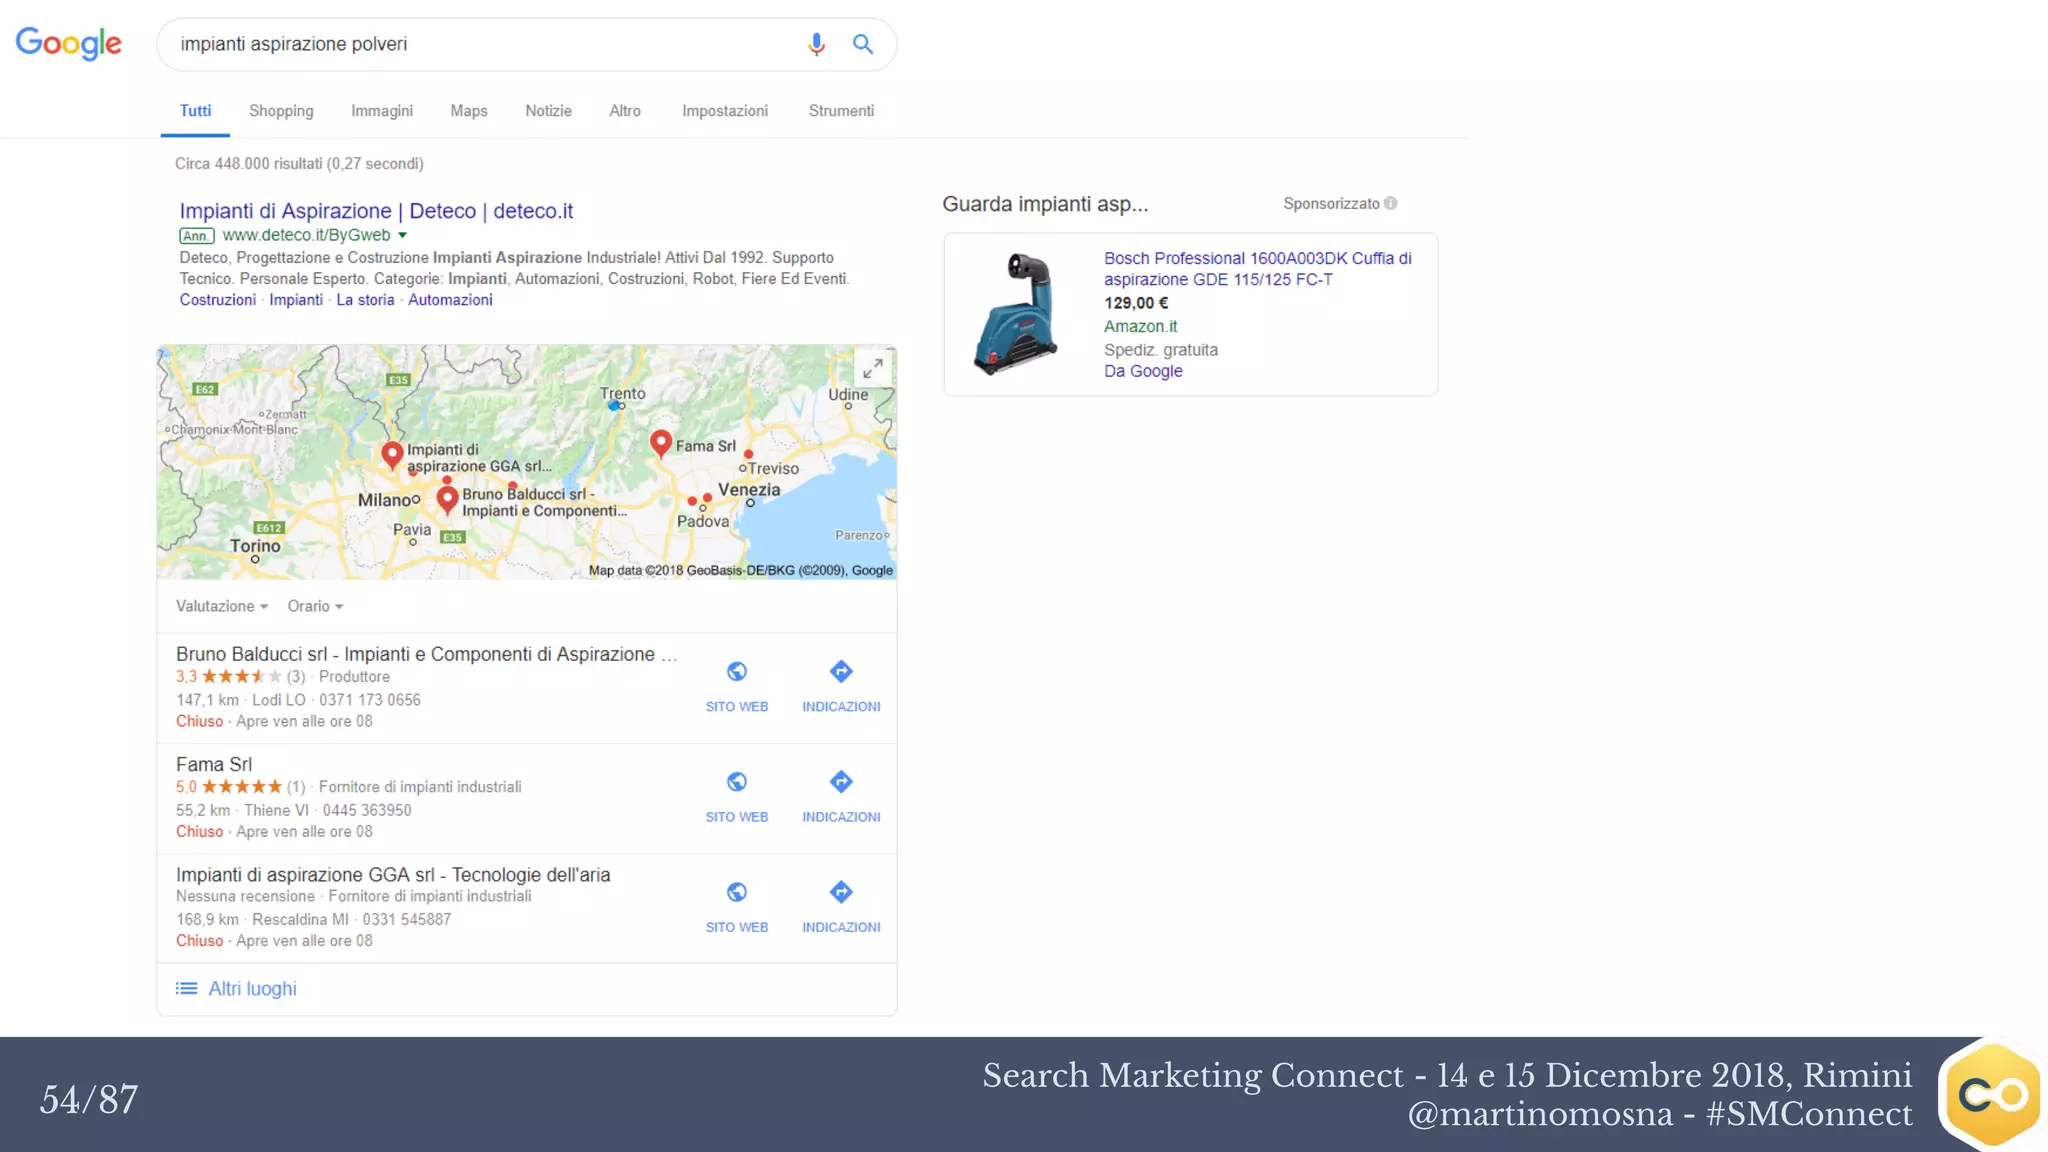Open the Deteco ad headline link
2048x1152 pixels.
coord(376,211)
